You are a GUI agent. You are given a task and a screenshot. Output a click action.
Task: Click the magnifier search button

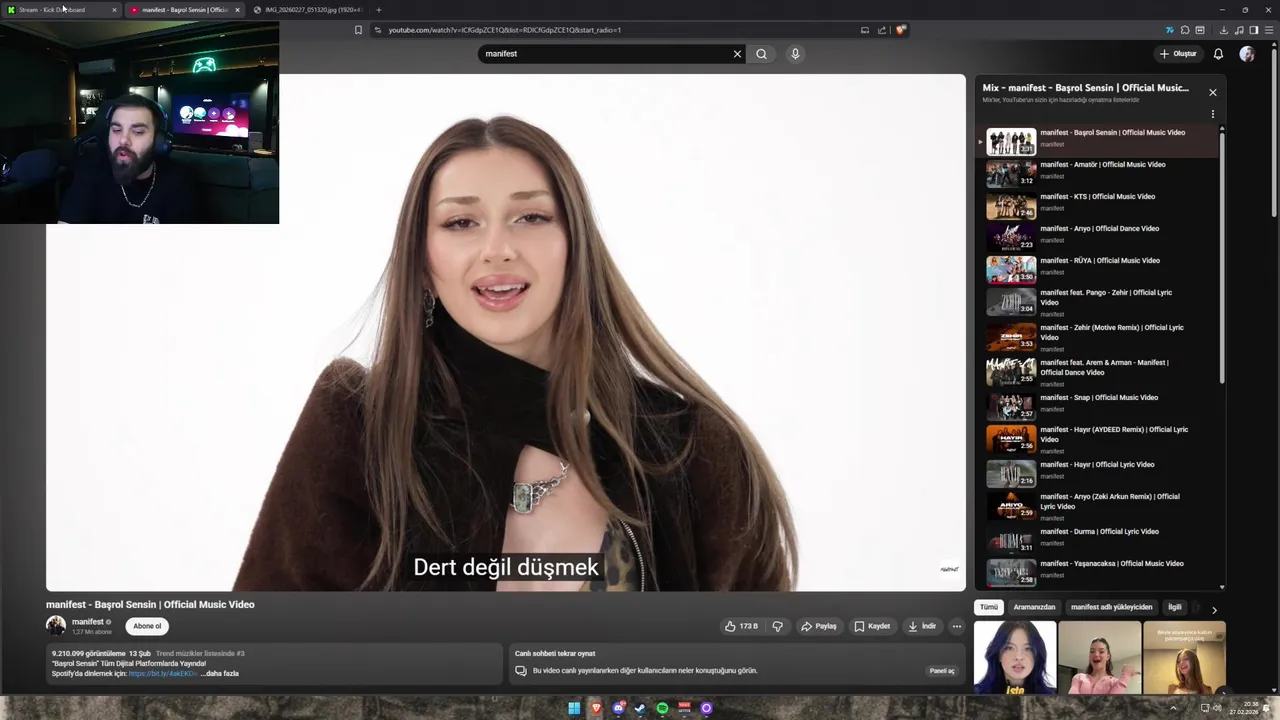point(761,54)
